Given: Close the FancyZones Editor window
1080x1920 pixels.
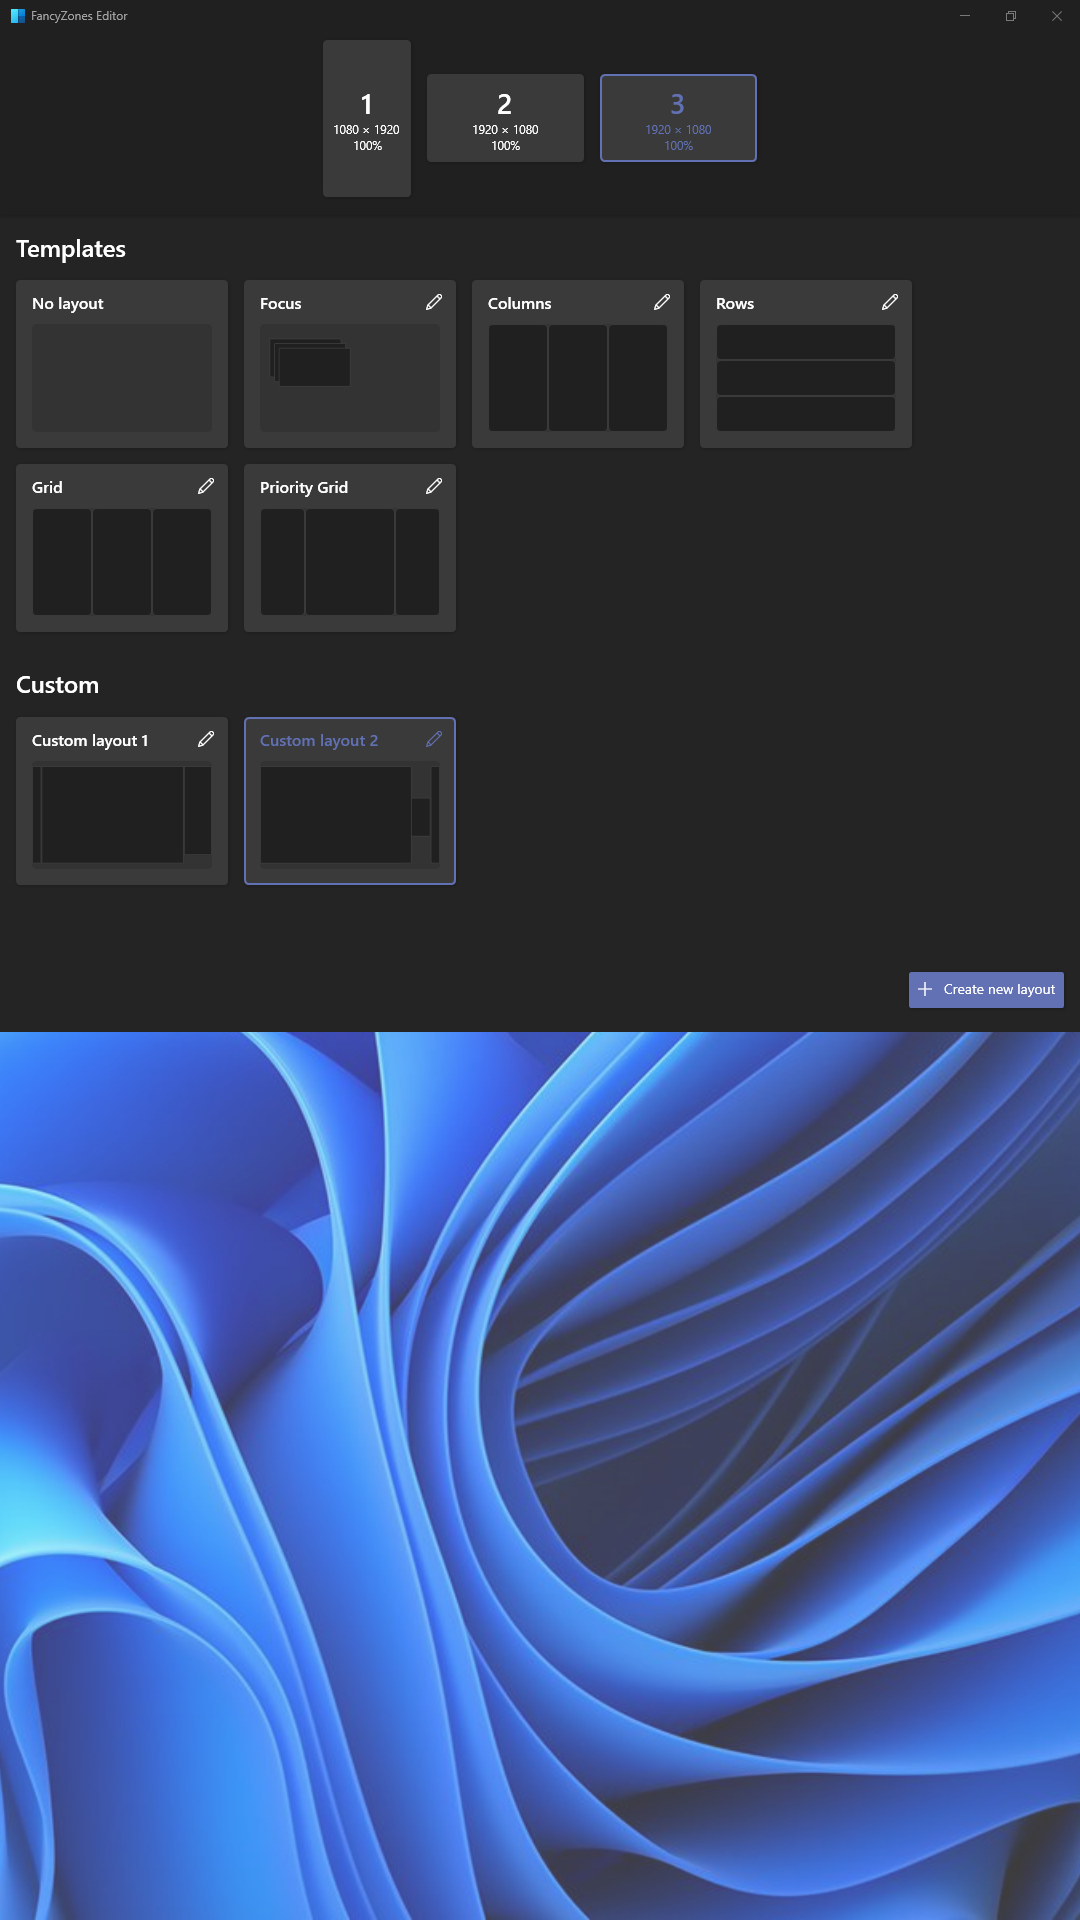Looking at the screenshot, I should click(x=1057, y=16).
